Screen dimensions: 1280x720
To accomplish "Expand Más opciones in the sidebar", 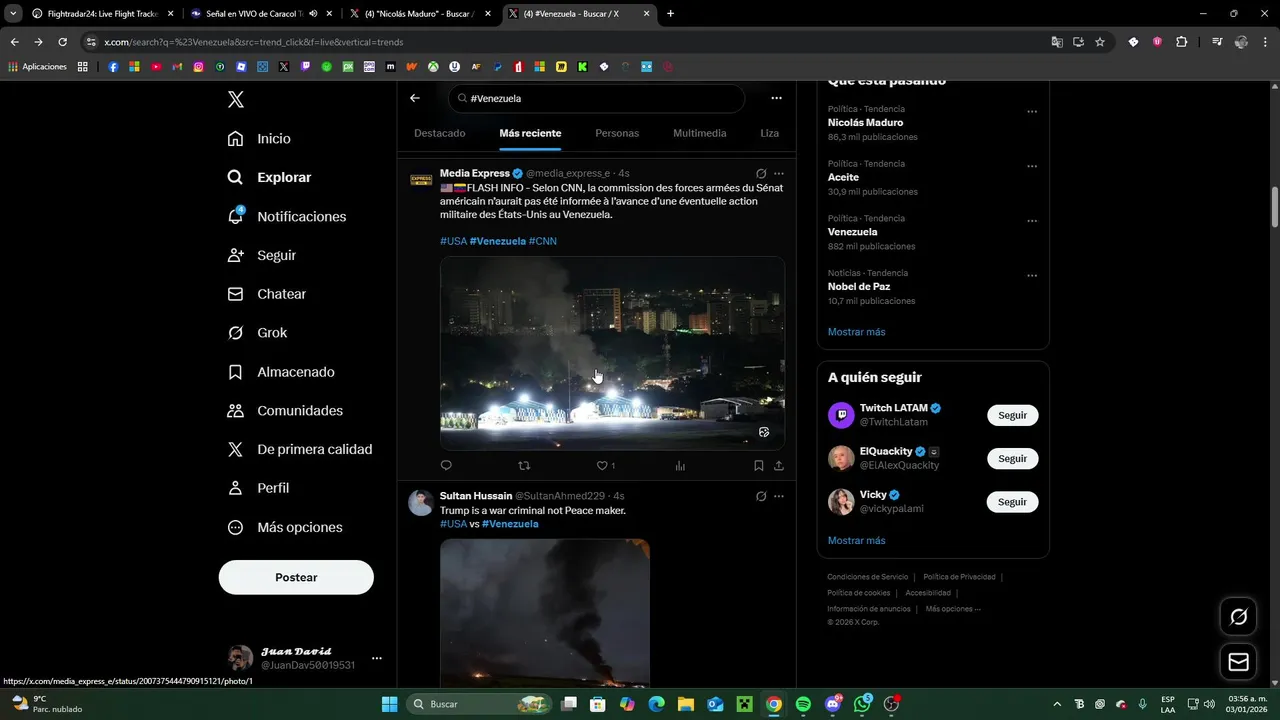I will point(285,527).
